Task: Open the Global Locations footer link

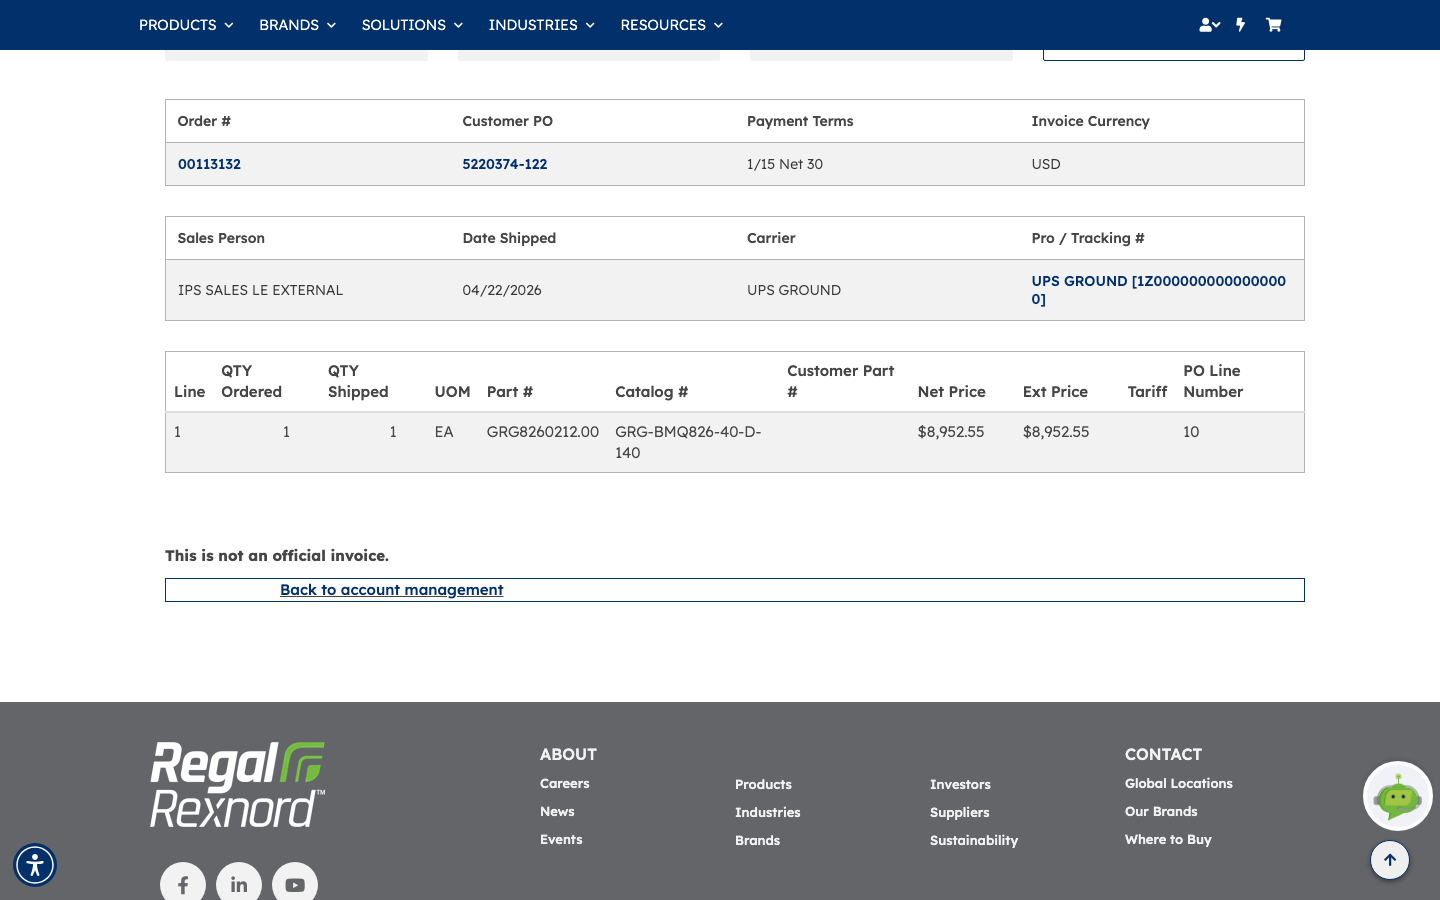Action: coord(1179,784)
